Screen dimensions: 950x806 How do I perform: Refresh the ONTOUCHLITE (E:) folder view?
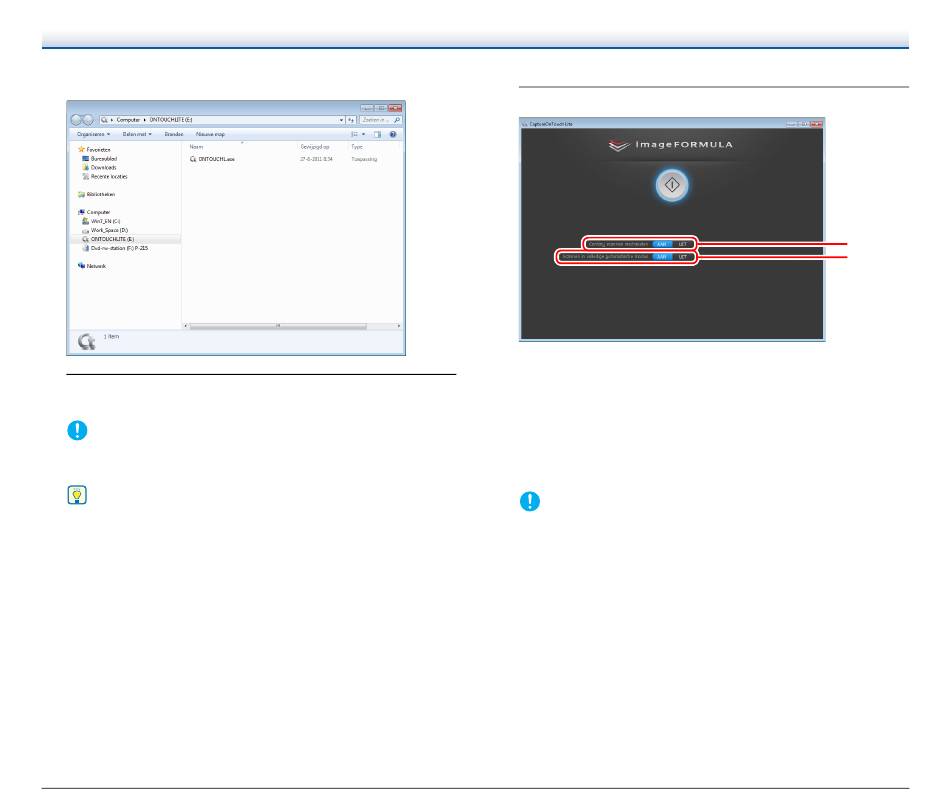click(351, 120)
